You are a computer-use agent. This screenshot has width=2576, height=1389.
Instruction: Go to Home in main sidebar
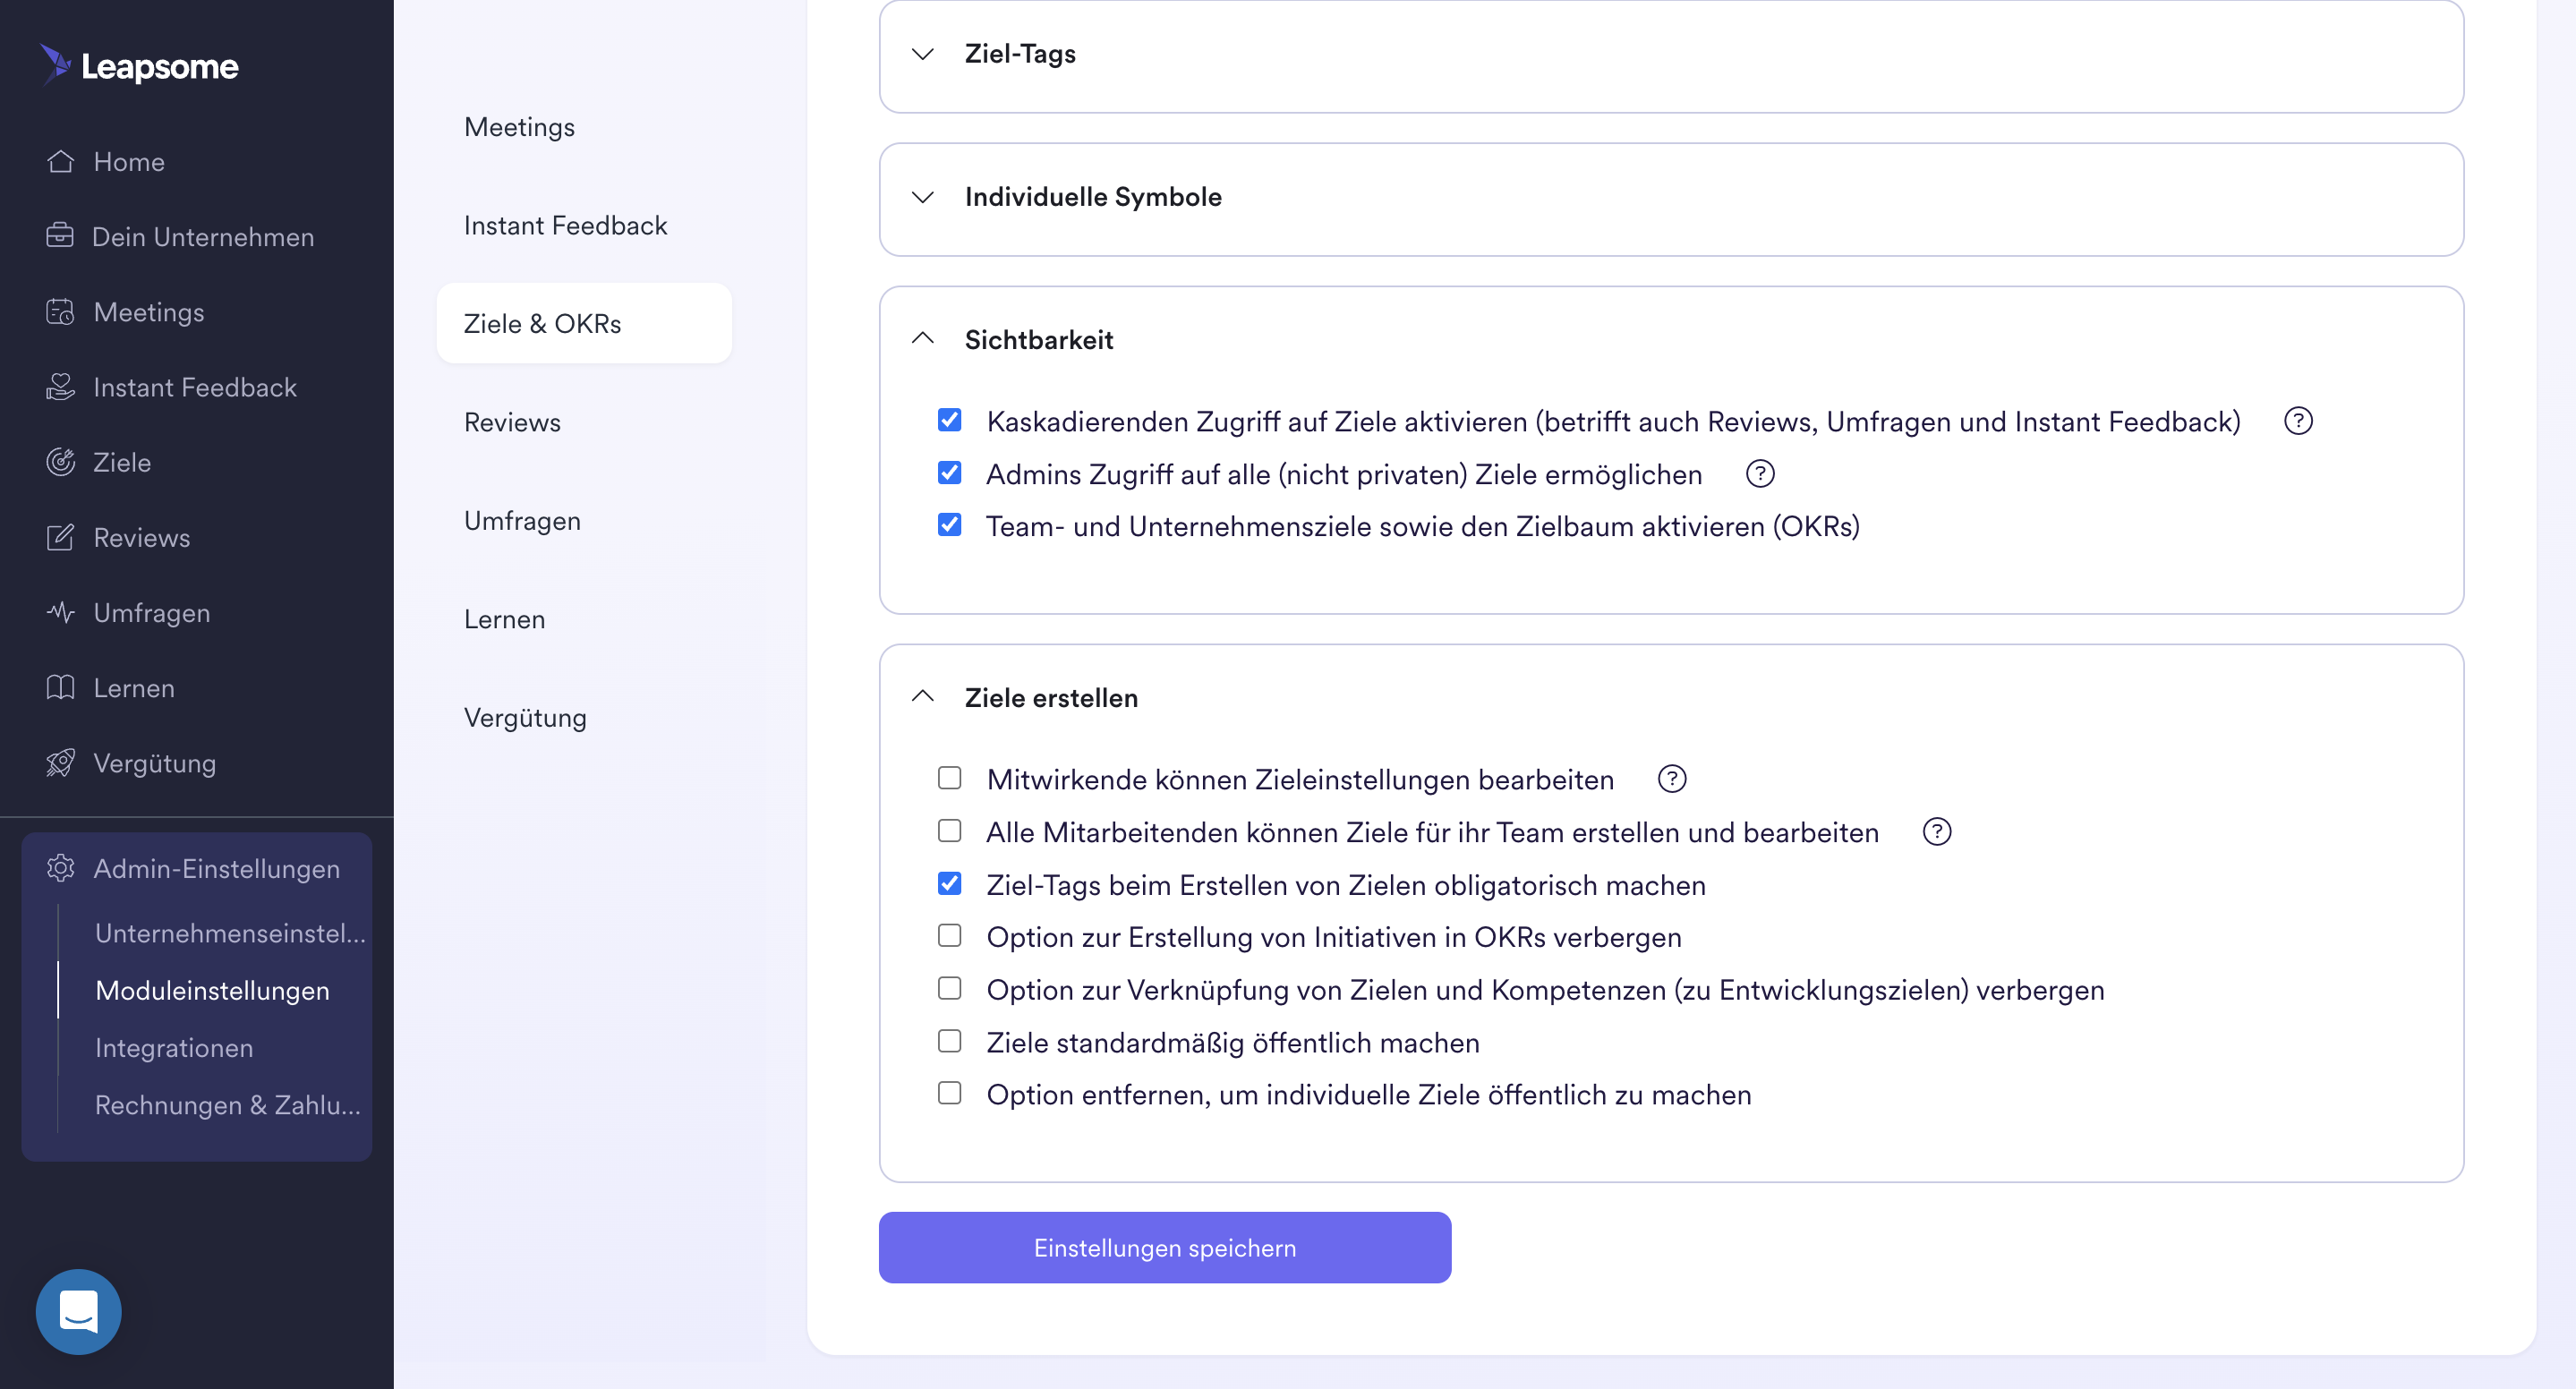[128, 162]
